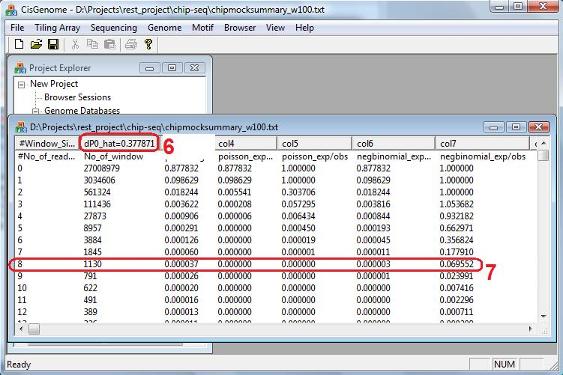Click cell value 3034606 in row 1
Image resolution: width=563 pixels, height=375 pixels.
tap(99, 180)
